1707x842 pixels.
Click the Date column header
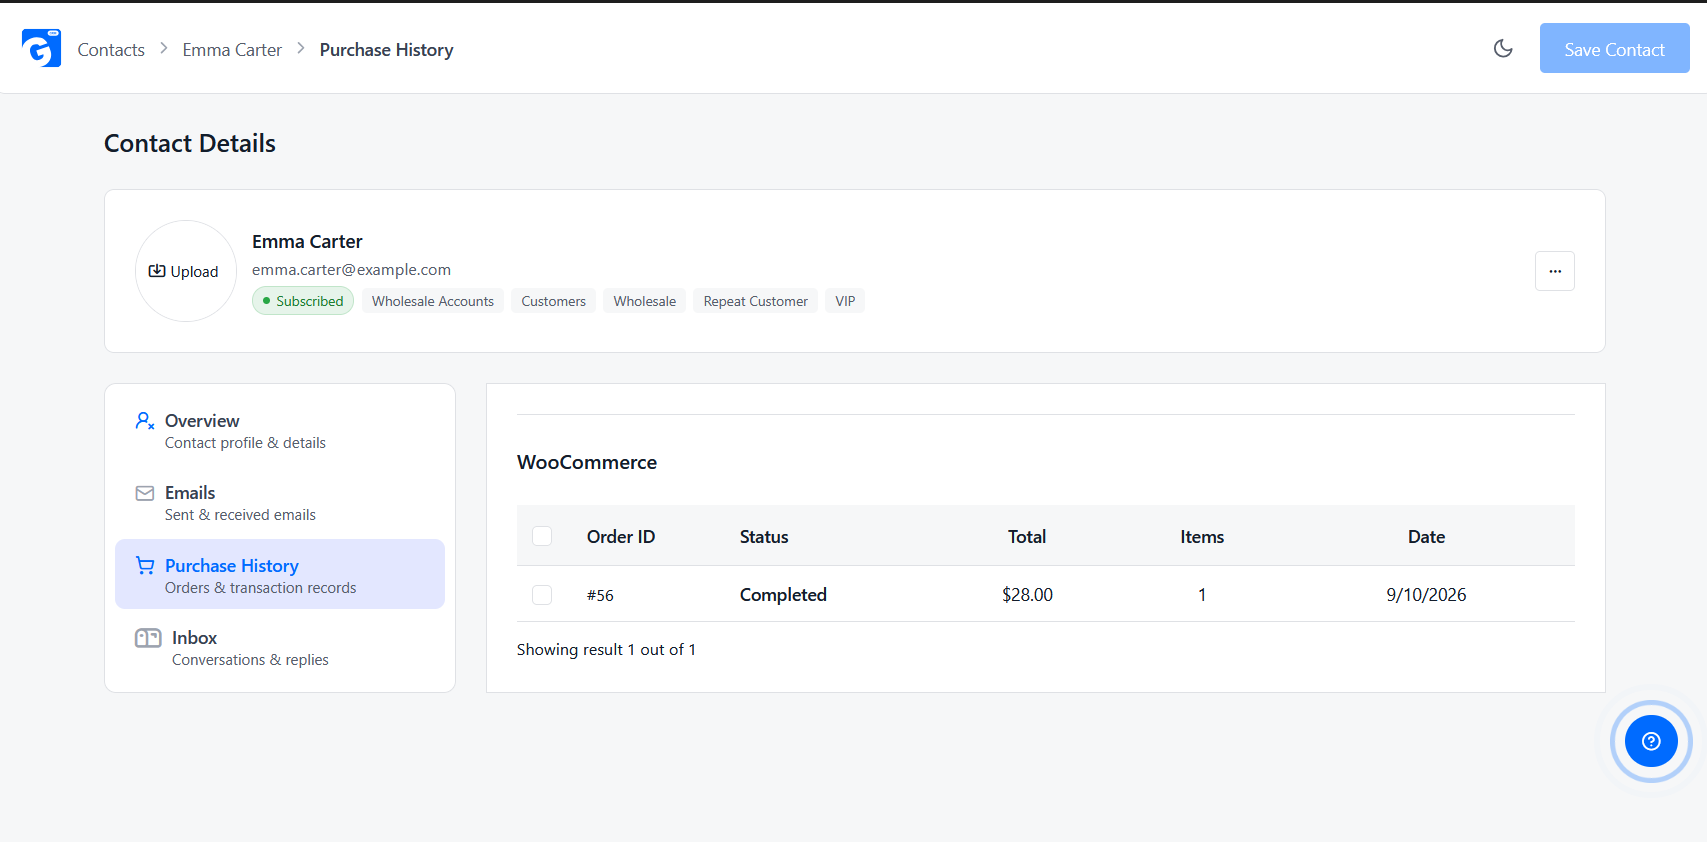(x=1426, y=537)
